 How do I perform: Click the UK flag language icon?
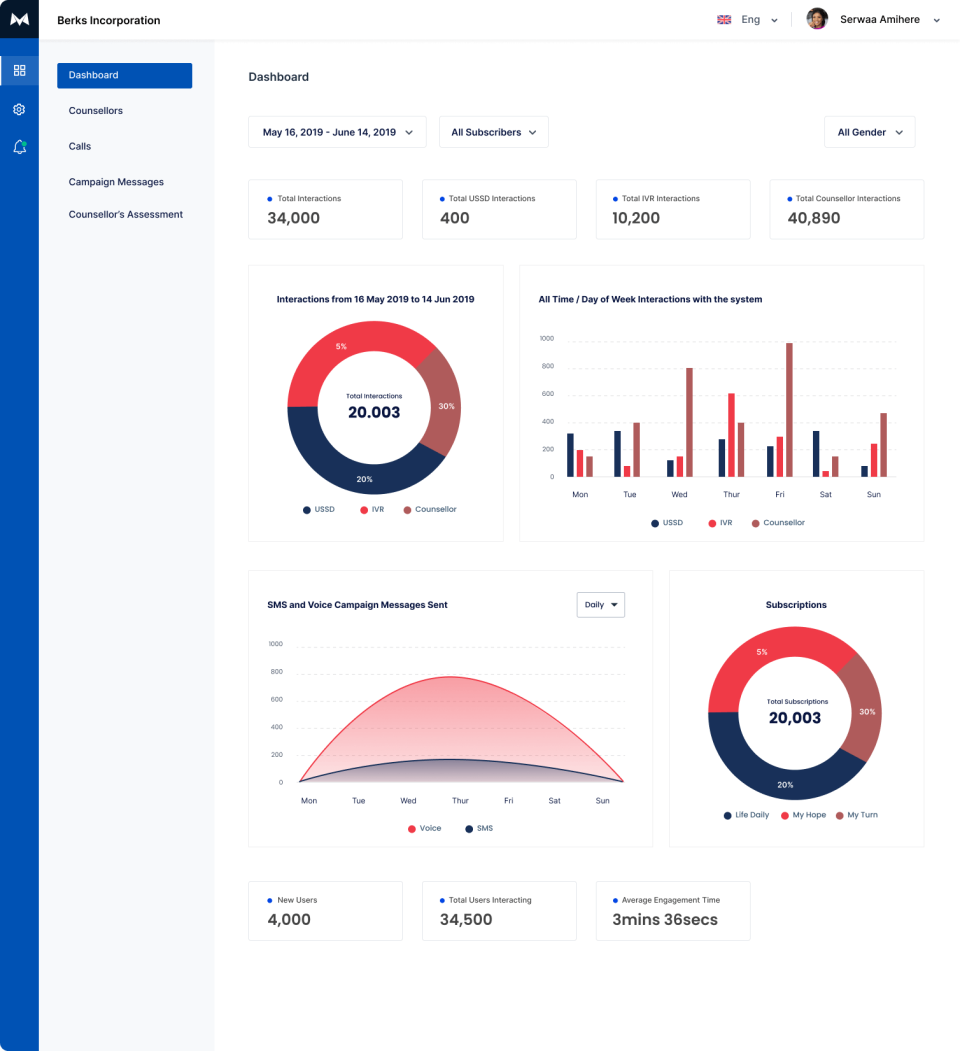point(723,18)
